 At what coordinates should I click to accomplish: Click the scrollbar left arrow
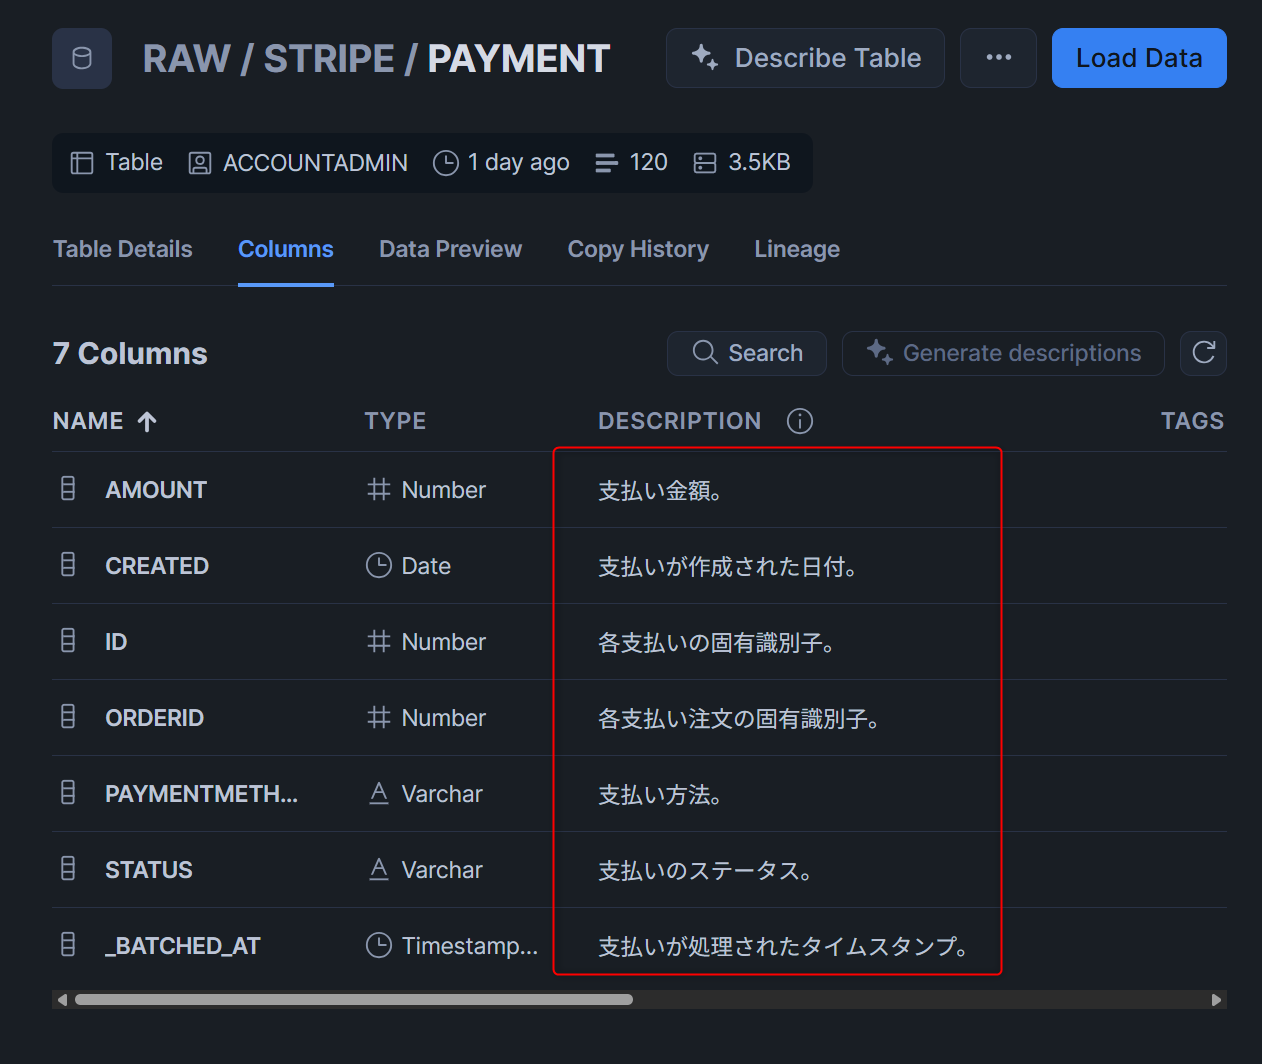click(62, 999)
